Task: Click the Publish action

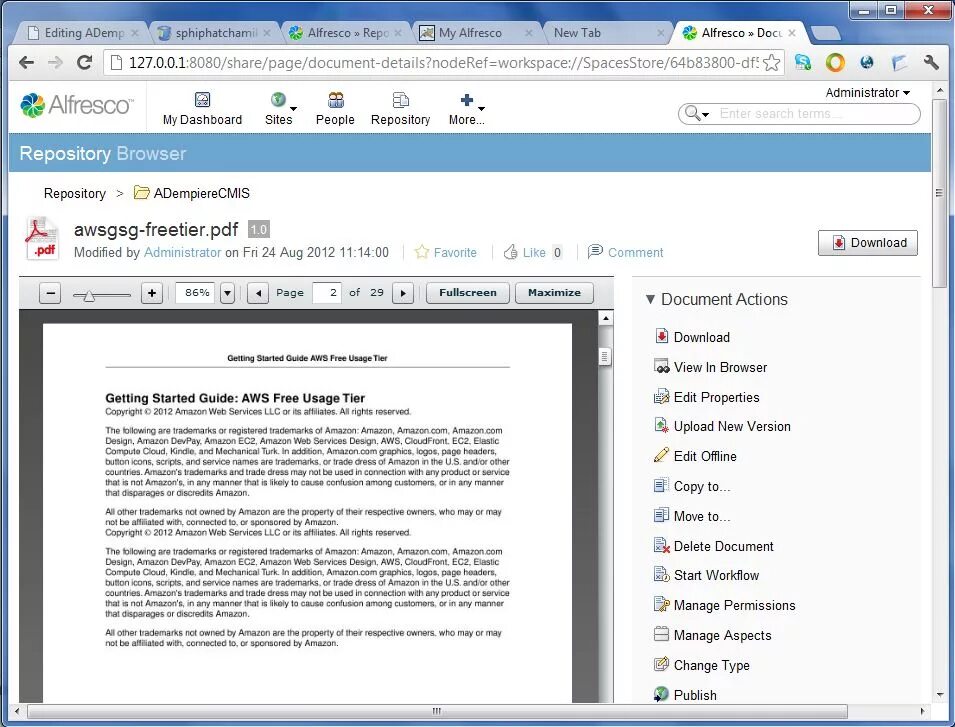Action: tap(685, 694)
